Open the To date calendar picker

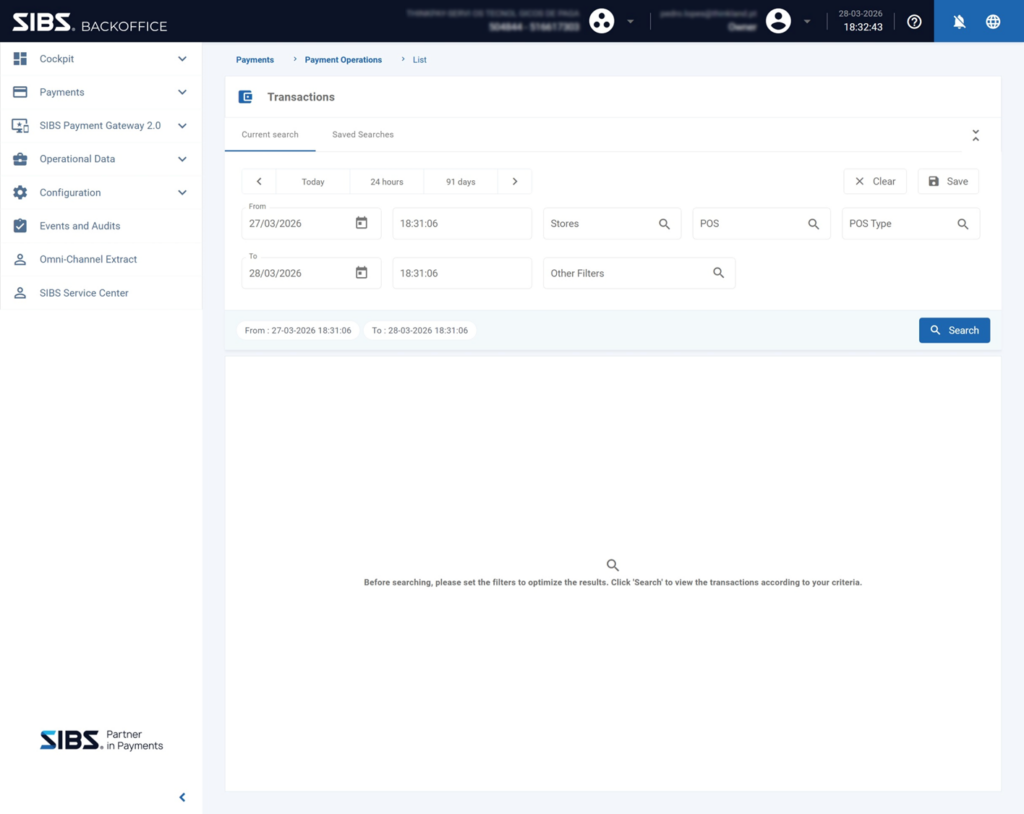click(362, 273)
